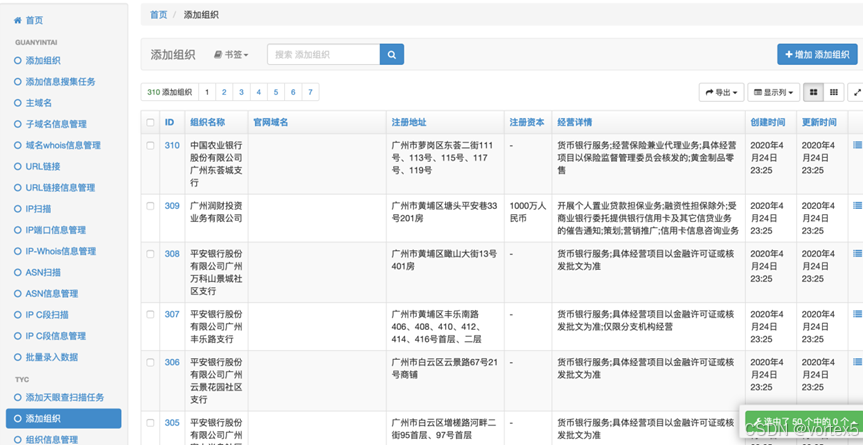The image size is (863, 445).
Task: Open ID link 306
Action: click(x=172, y=362)
